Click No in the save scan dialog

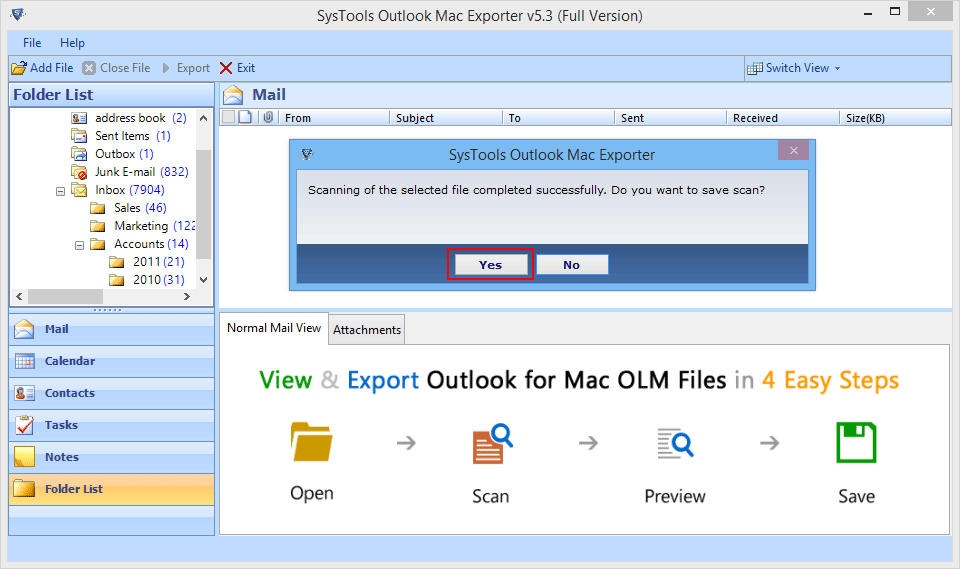[572, 265]
